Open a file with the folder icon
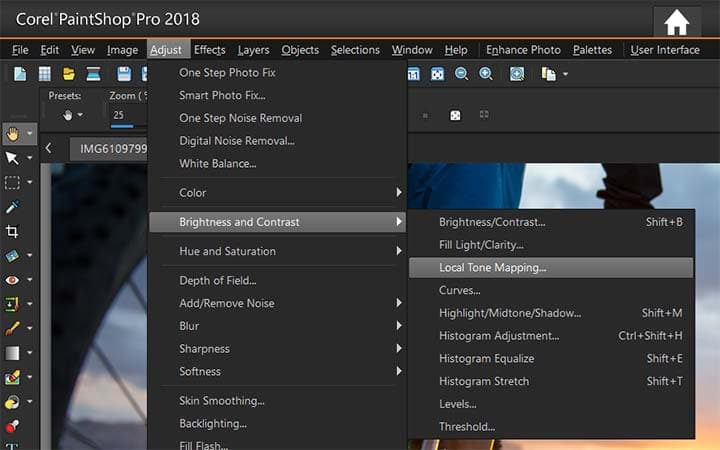Image resolution: width=720 pixels, height=450 pixels. [69, 74]
